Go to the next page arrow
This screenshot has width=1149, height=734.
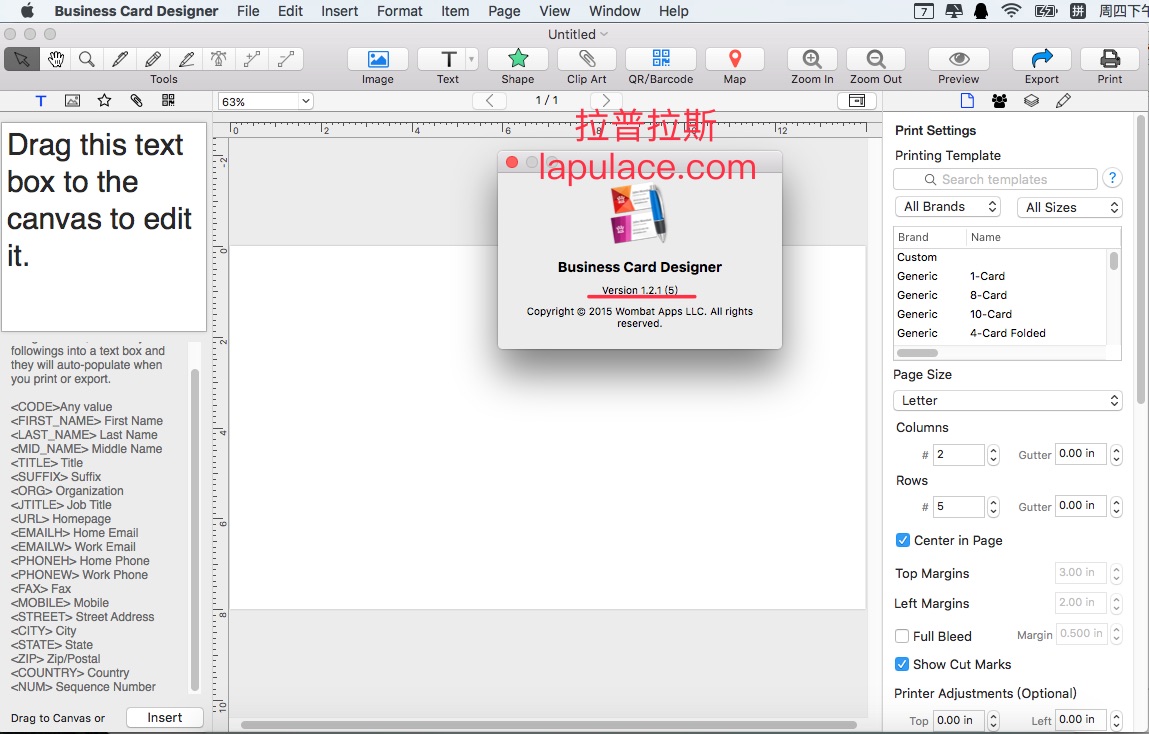605,100
